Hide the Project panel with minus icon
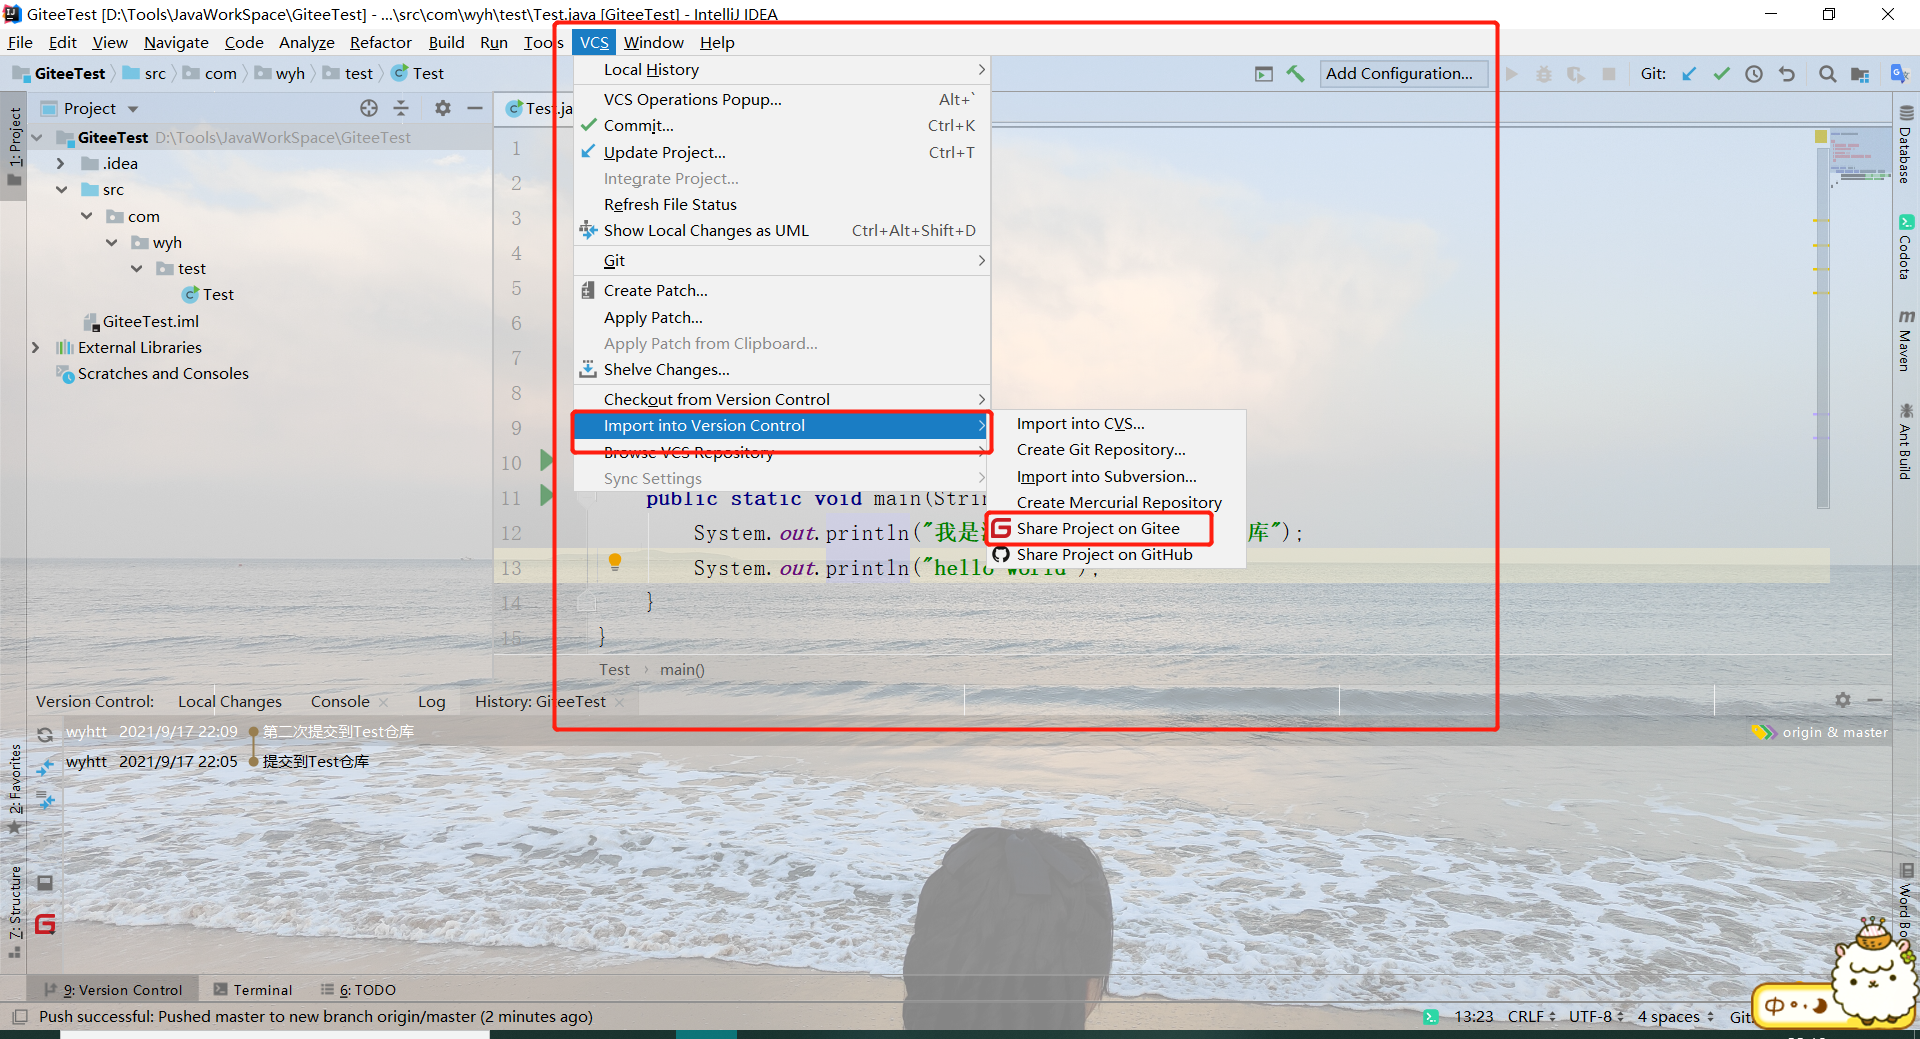The width and height of the screenshot is (1920, 1039). click(x=475, y=108)
